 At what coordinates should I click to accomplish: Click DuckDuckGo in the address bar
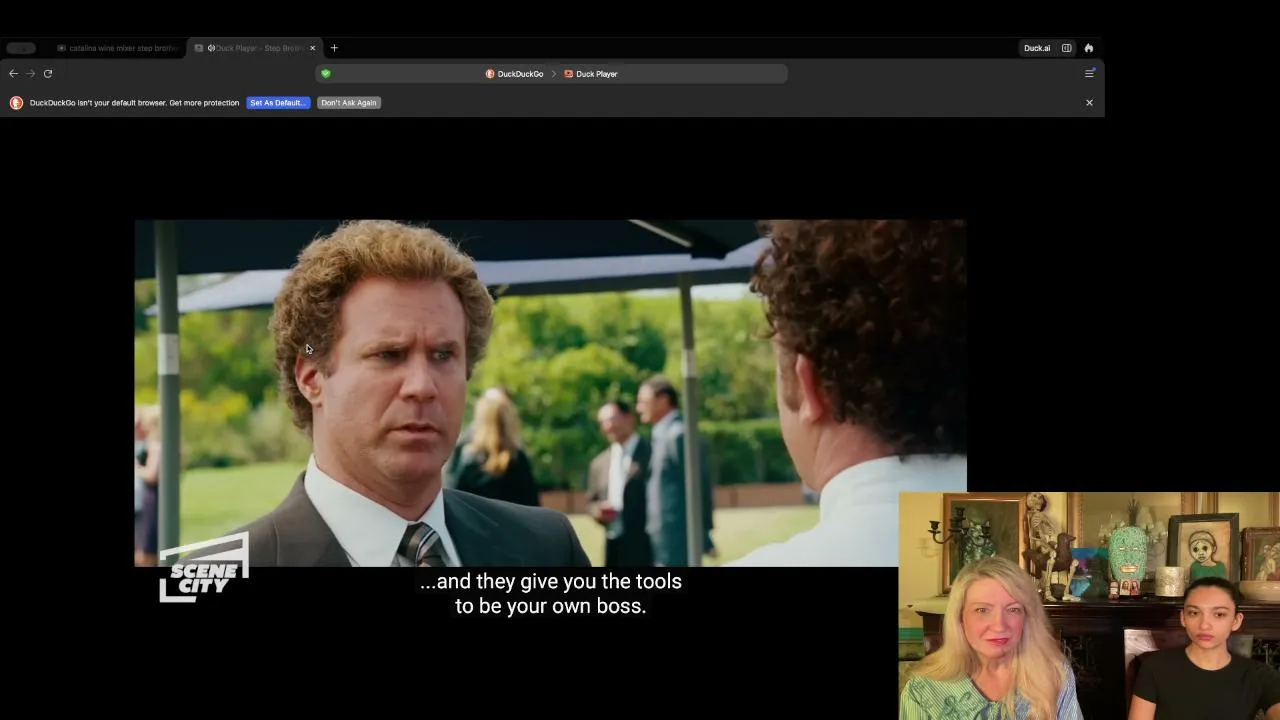[514, 74]
